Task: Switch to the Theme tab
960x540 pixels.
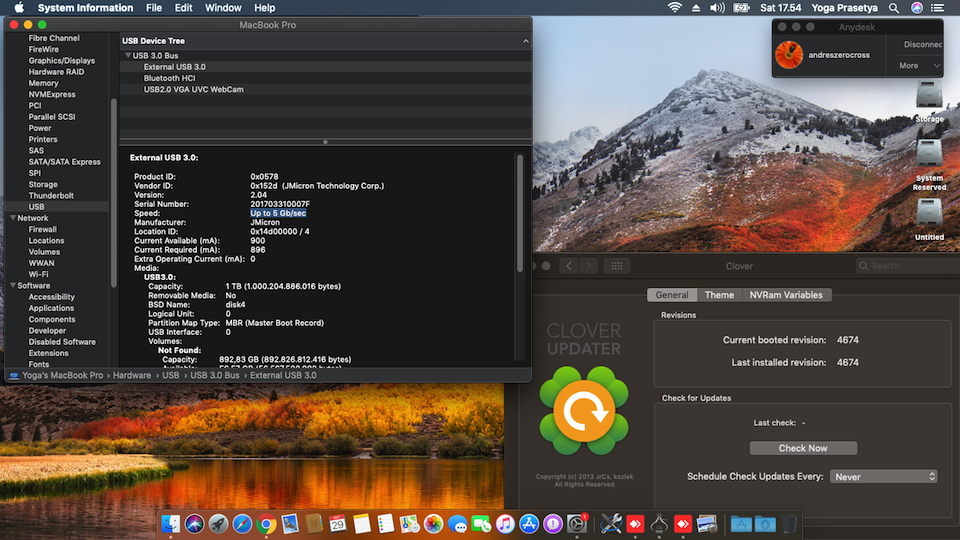Action: (719, 295)
